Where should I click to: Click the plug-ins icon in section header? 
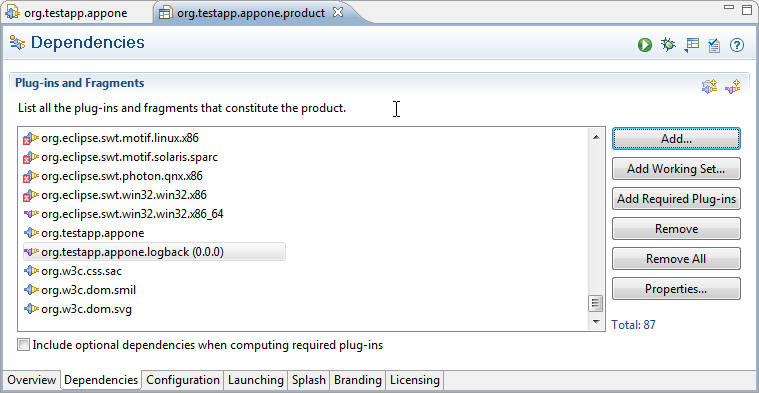coord(709,87)
